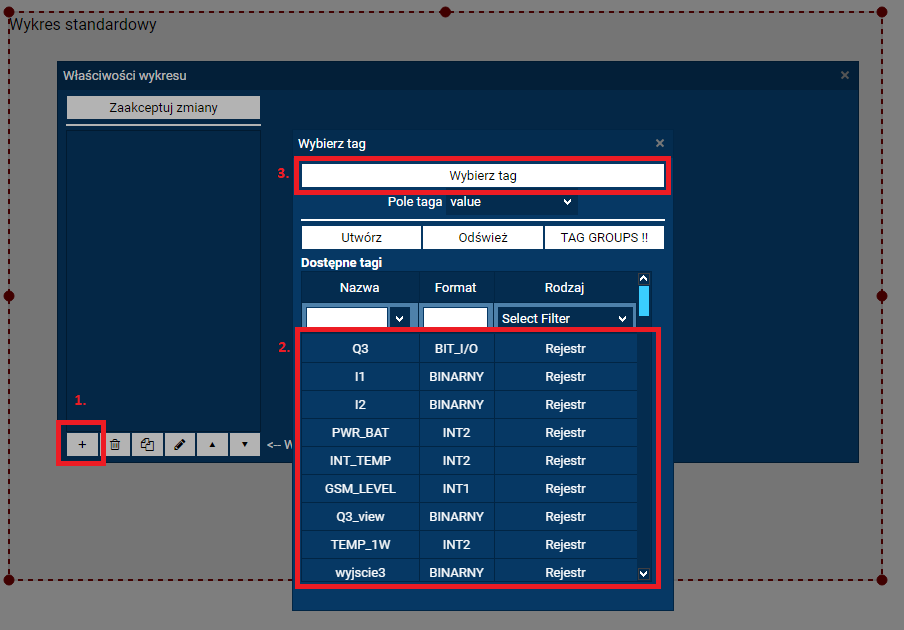Click the pencil edit icon

pos(179,445)
